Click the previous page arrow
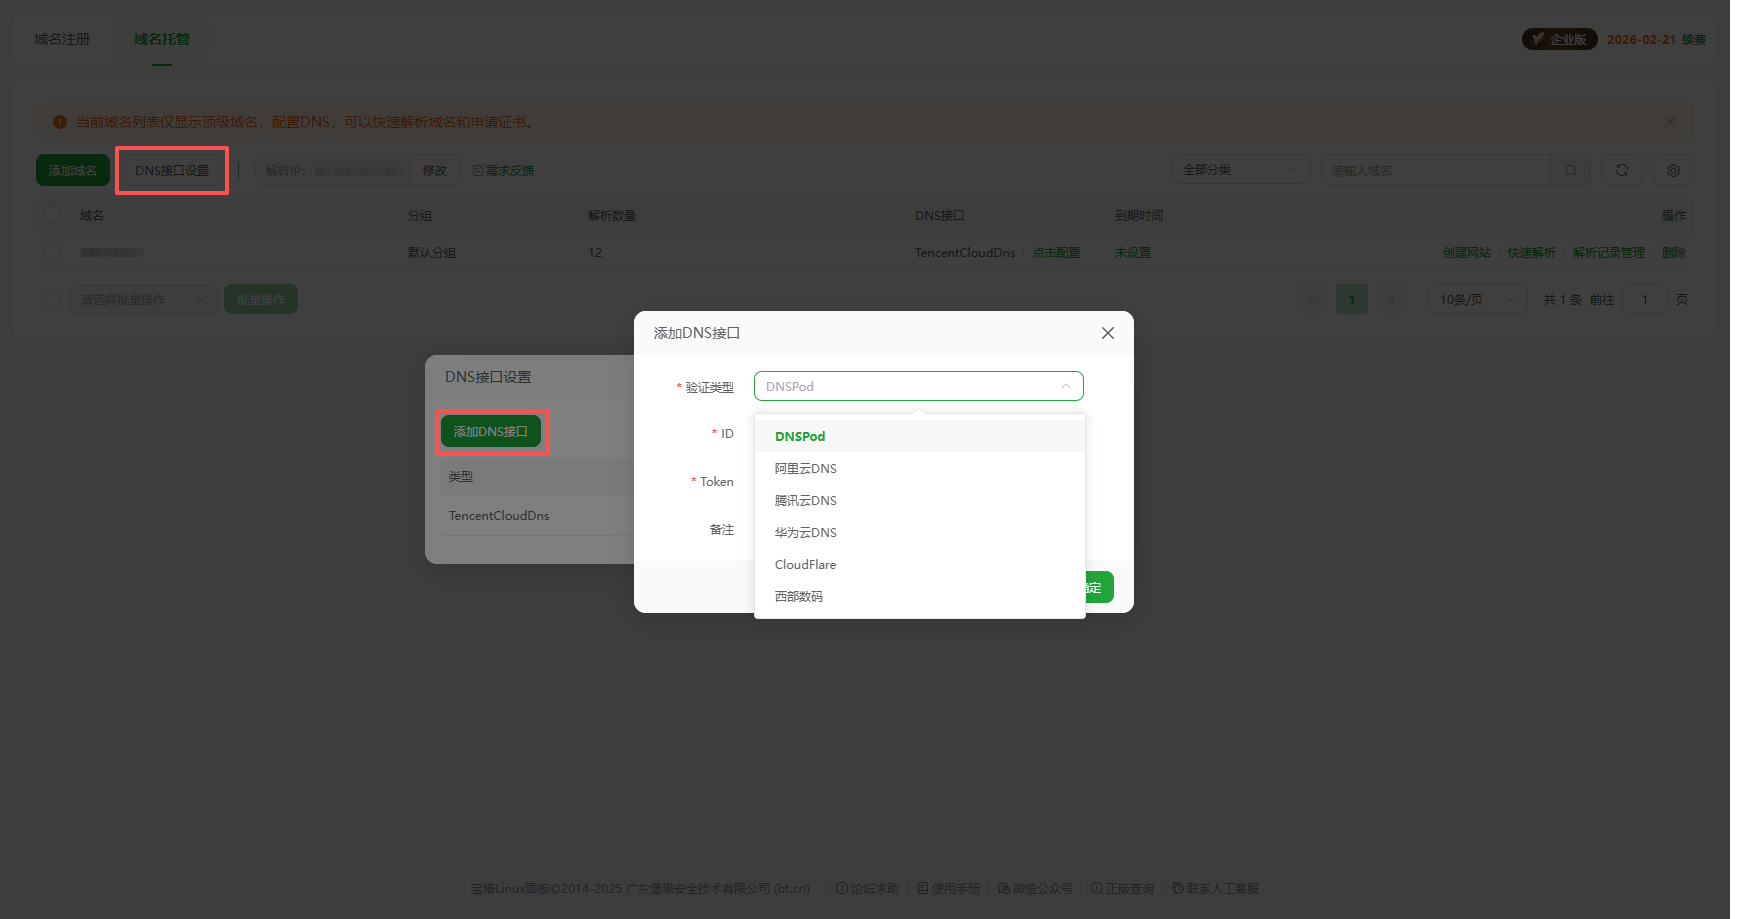This screenshot has width=1740, height=919. coord(1312,299)
